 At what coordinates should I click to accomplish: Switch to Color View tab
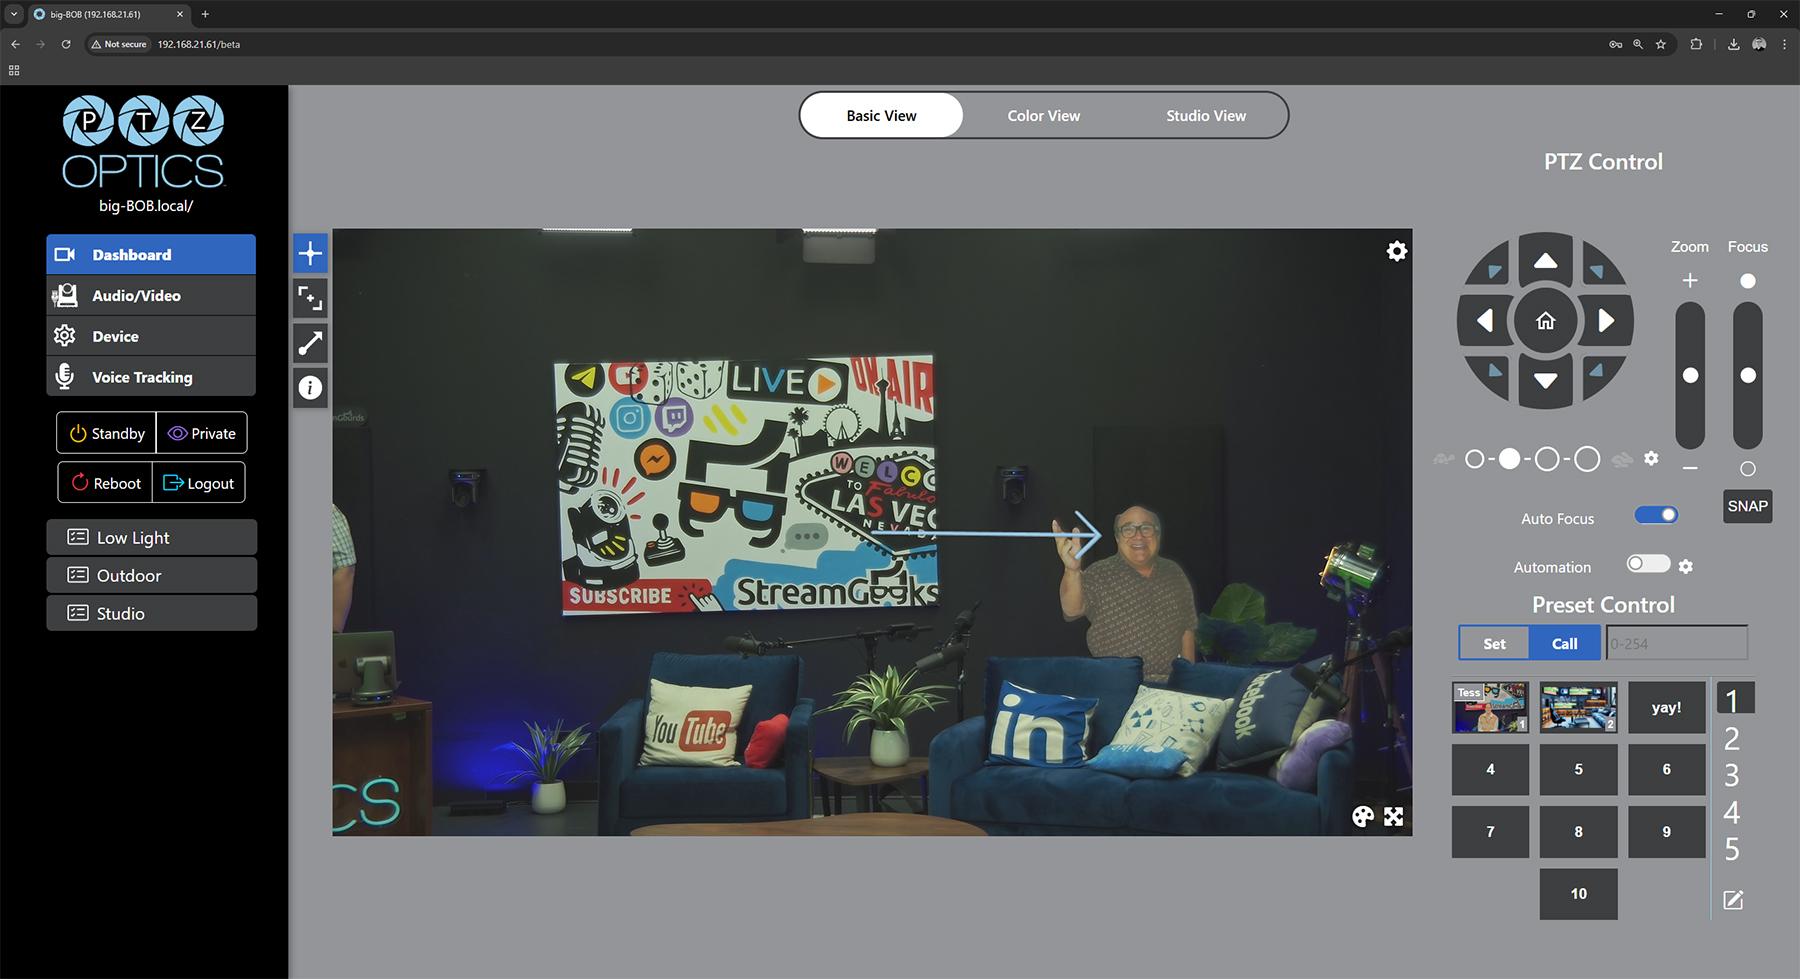(1044, 116)
